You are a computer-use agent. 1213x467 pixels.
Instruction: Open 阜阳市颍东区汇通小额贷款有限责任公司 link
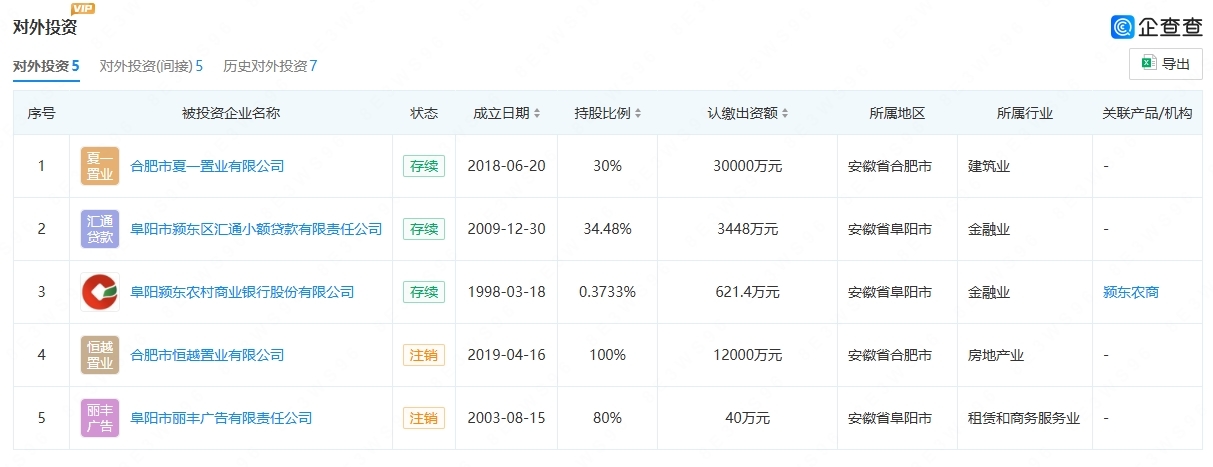click(x=257, y=229)
